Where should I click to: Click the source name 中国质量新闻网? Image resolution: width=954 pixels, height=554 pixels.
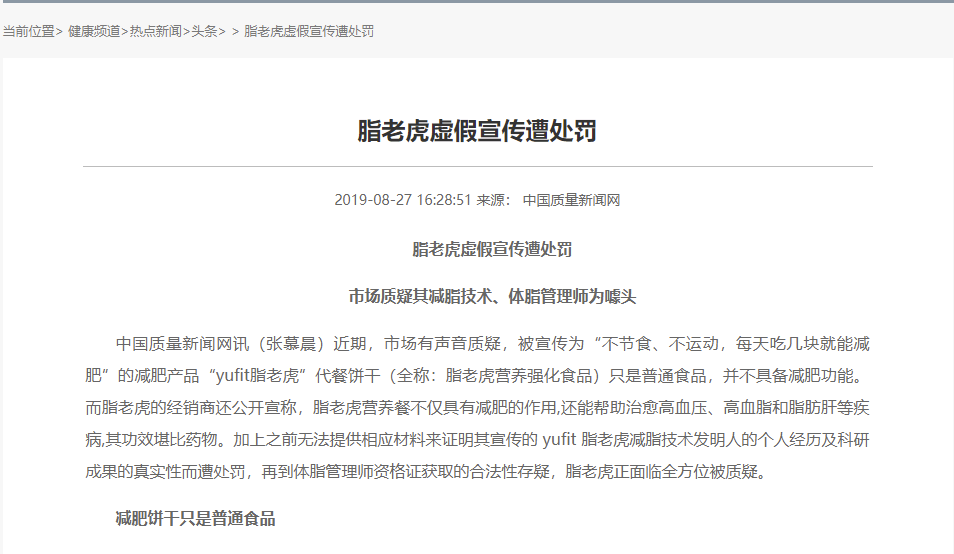click(x=571, y=200)
